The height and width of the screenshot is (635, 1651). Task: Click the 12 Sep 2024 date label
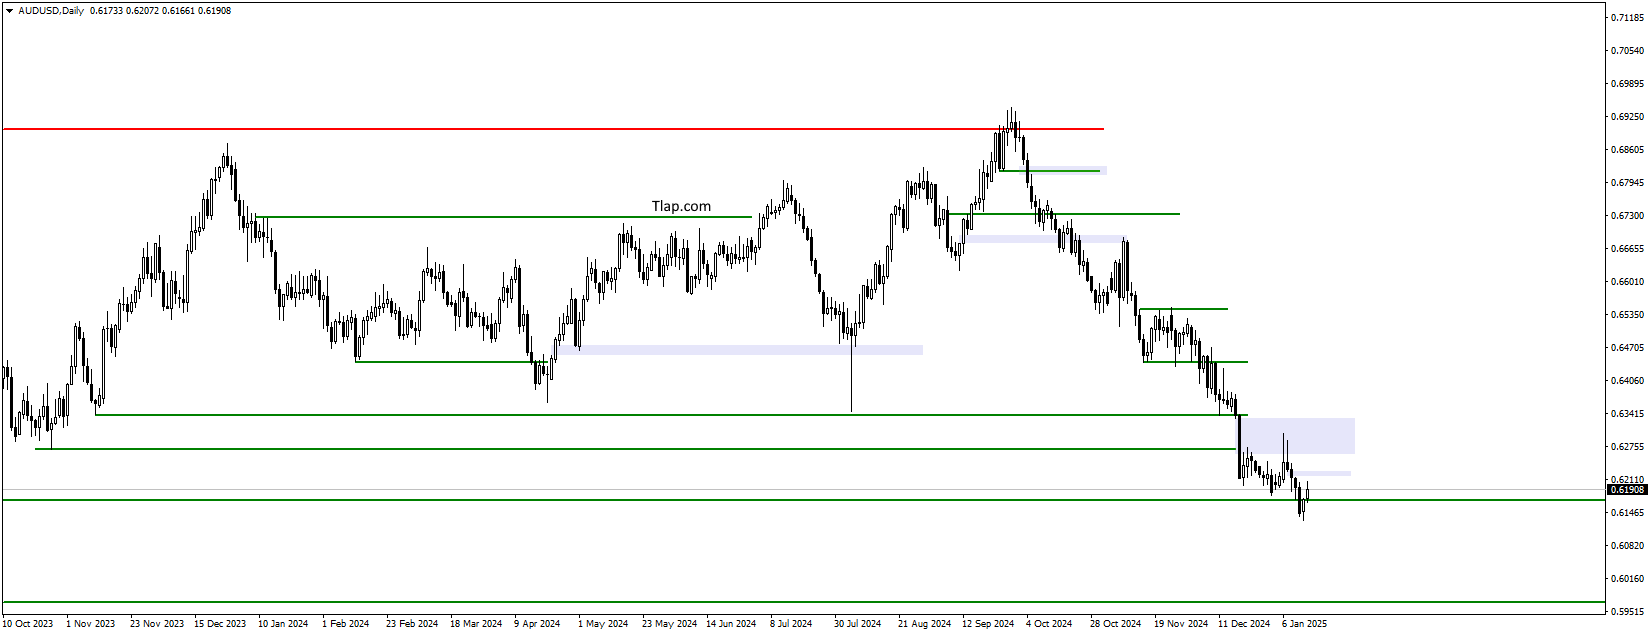click(988, 624)
